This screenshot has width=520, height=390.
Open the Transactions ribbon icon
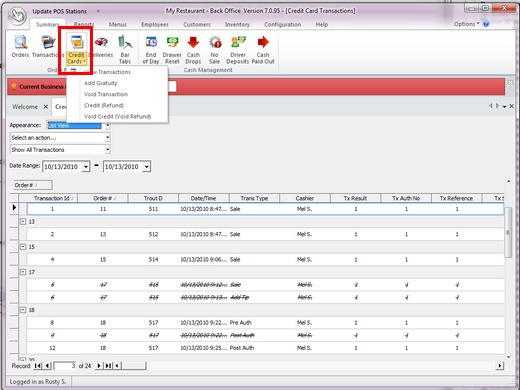point(48,46)
